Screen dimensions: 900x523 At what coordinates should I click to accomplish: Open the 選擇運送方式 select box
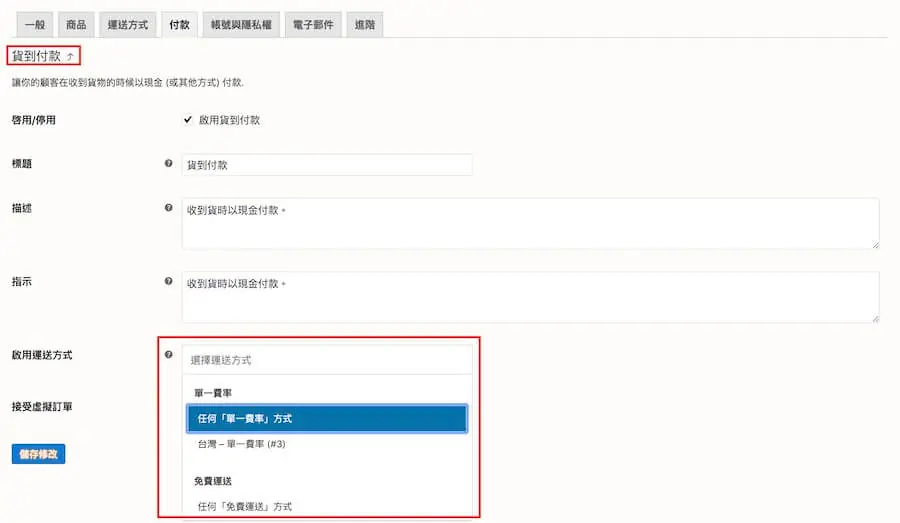point(327,360)
